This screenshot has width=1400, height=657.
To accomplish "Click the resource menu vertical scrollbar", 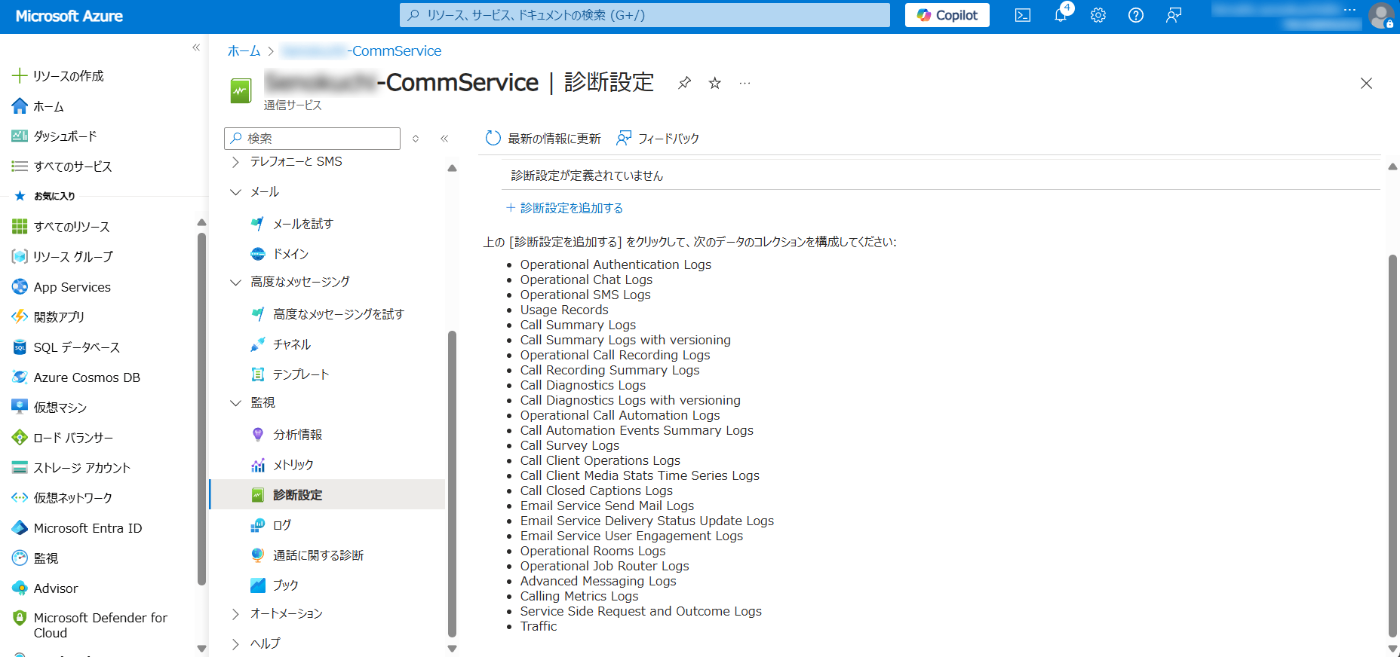I will tap(452, 483).
